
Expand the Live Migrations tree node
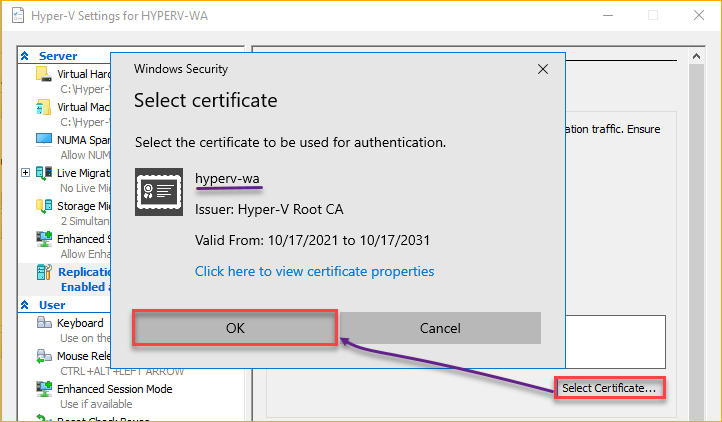25,173
